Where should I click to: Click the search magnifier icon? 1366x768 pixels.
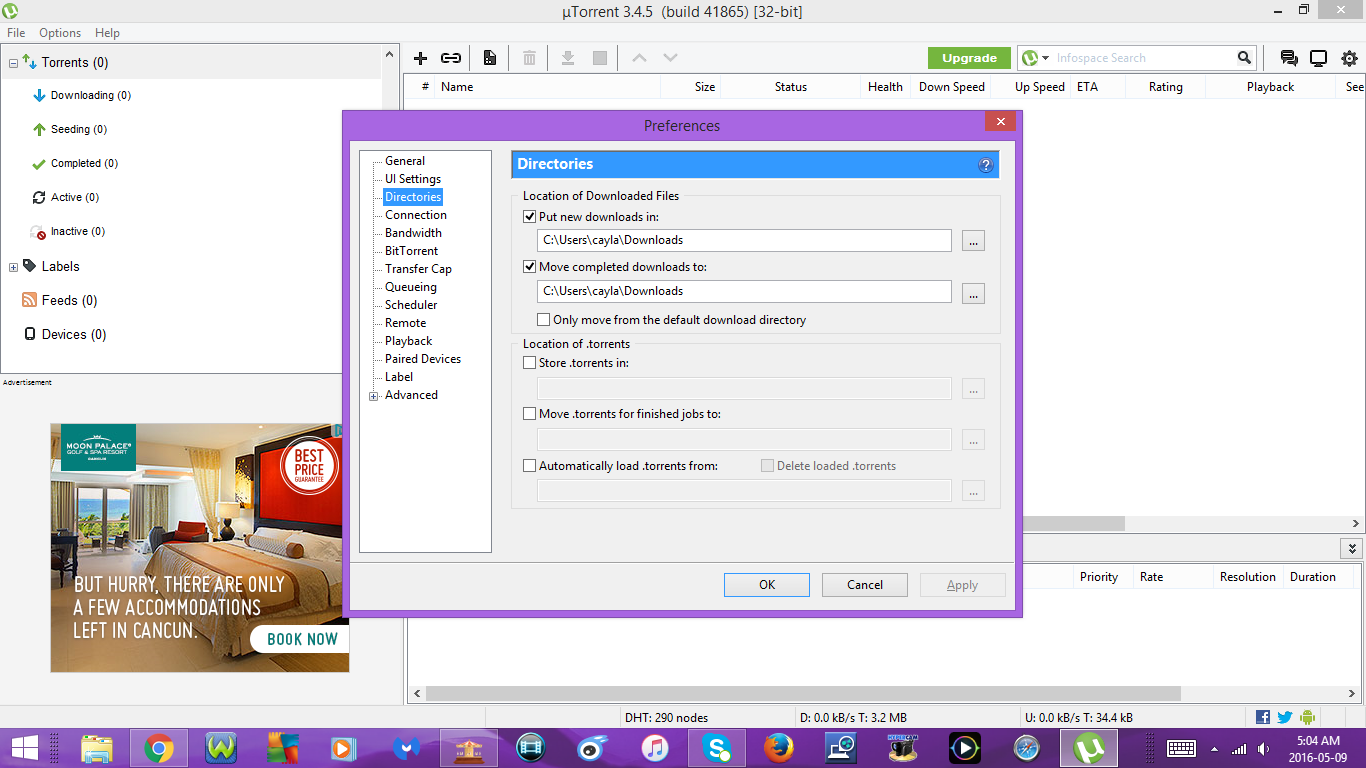pyautogui.click(x=1244, y=58)
